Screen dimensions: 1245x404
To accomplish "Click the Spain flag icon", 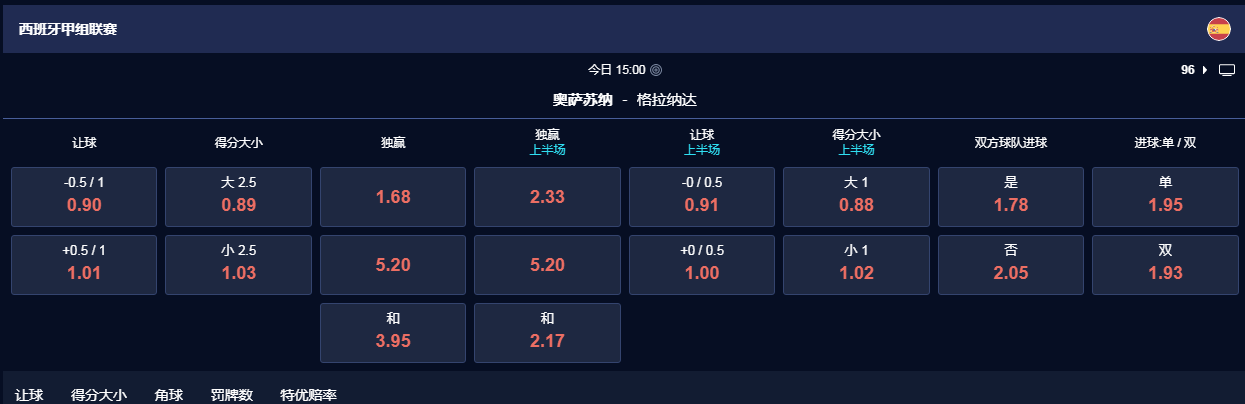I will [1218, 29].
